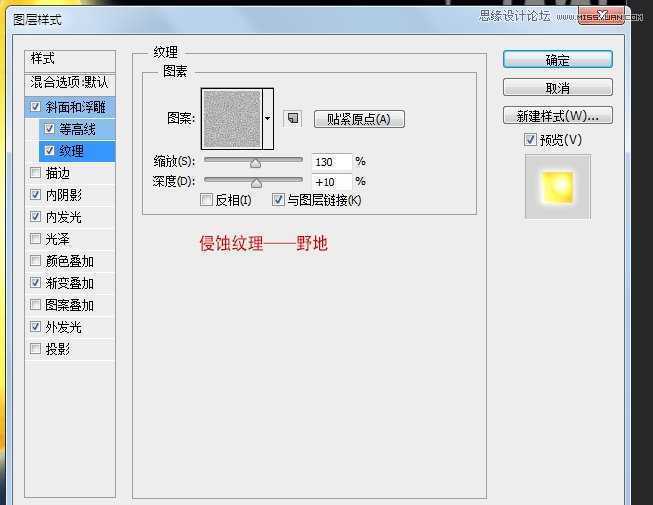Close the 图层样式 dialog
The image size is (653, 505).
[x=601, y=16]
